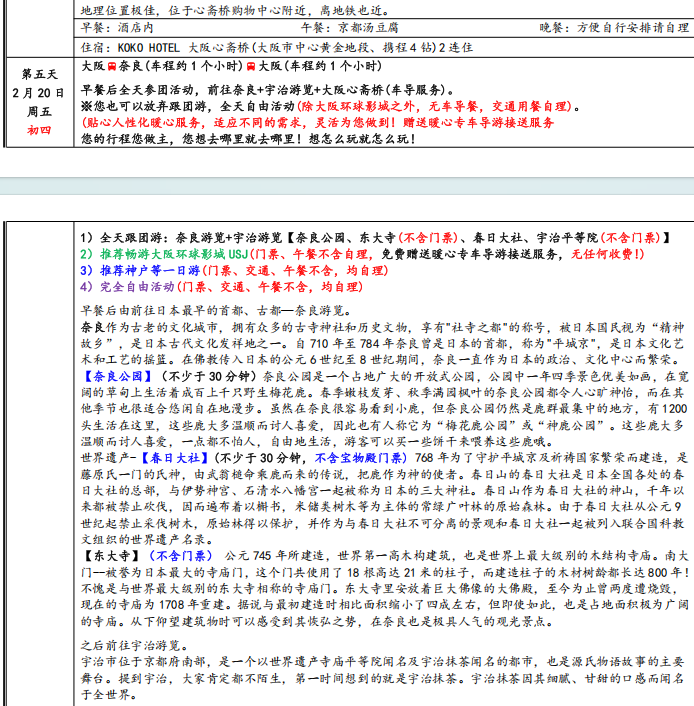This screenshot has height=706, width=694.
Task: Click the red 初四 lunar date label
Action: [x=39, y=128]
